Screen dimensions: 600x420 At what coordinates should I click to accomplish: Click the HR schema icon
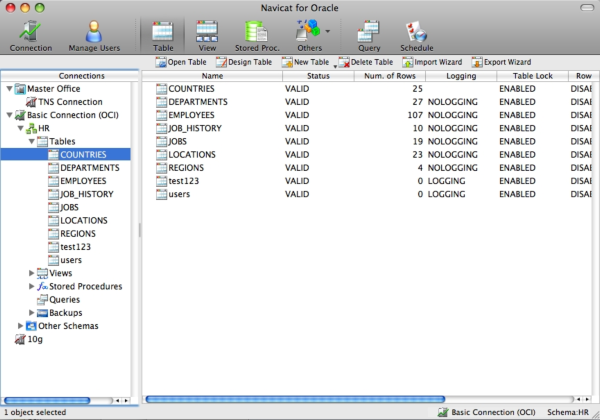point(31,129)
